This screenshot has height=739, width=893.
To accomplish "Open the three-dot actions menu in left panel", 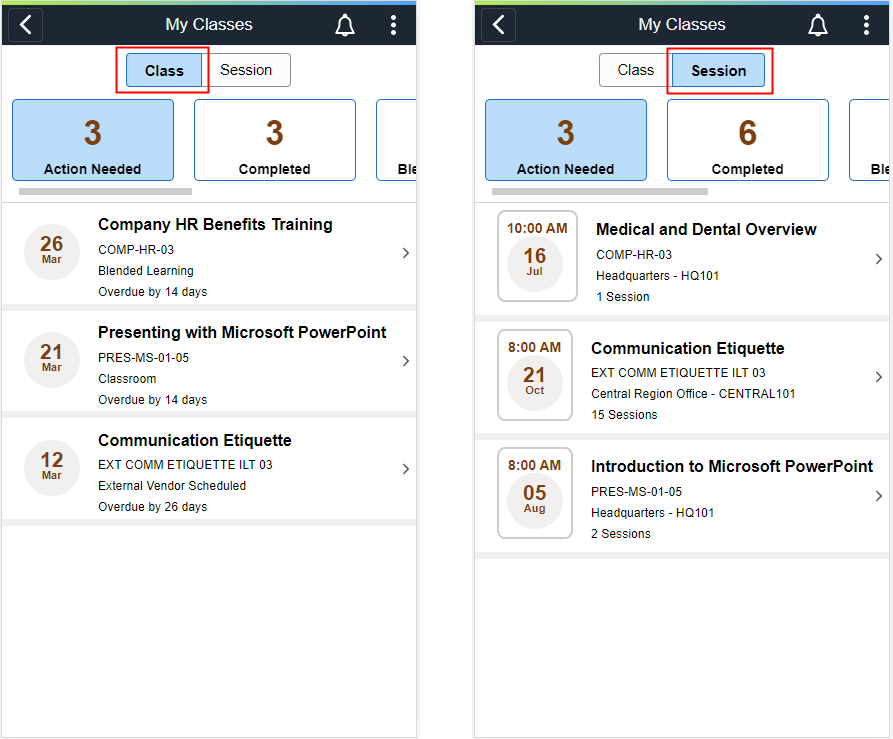I will coord(393,25).
